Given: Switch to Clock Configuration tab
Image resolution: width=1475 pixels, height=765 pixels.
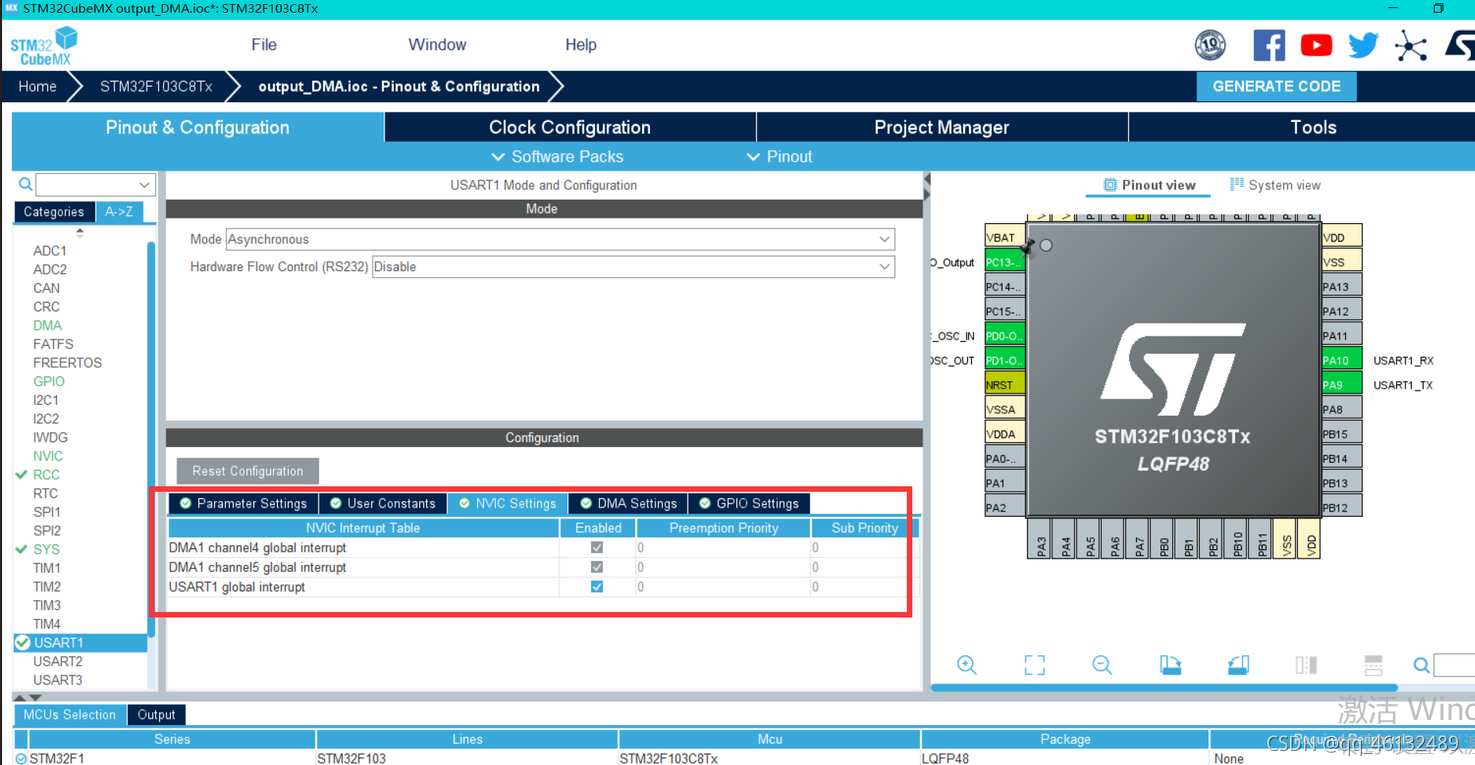Looking at the screenshot, I should pyautogui.click(x=570, y=127).
